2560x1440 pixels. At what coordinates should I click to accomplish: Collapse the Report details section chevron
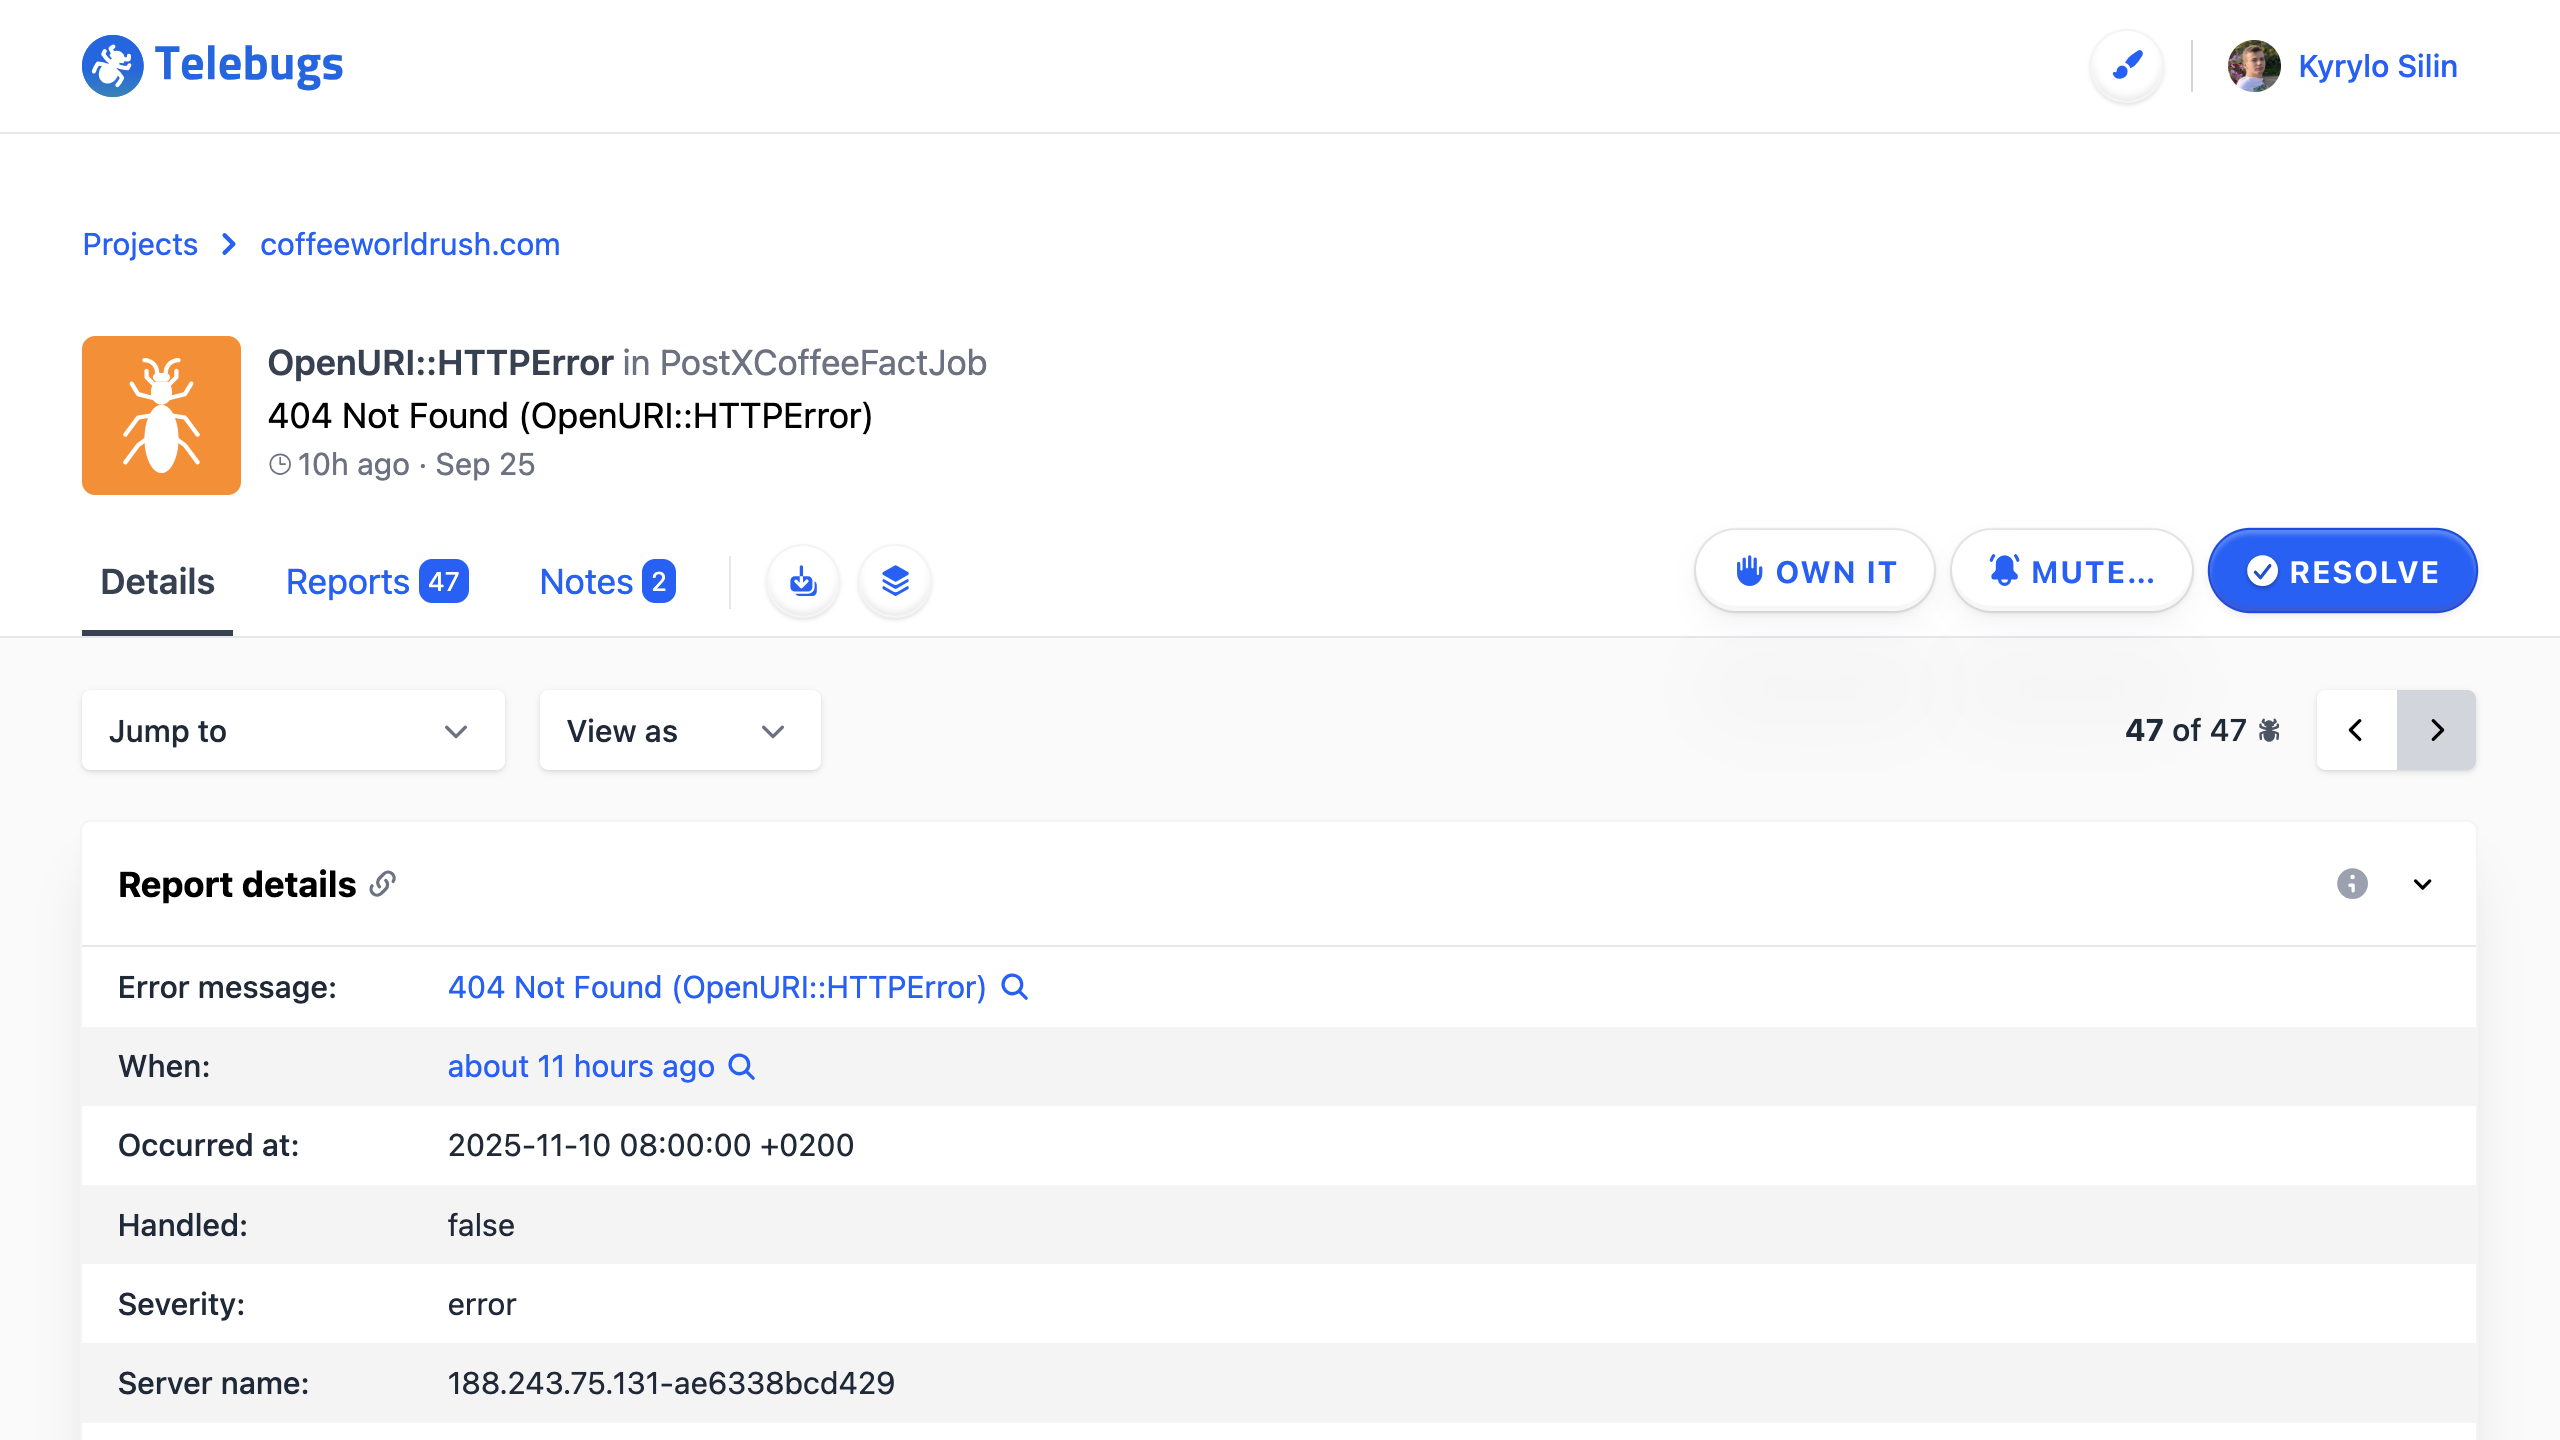point(2423,884)
